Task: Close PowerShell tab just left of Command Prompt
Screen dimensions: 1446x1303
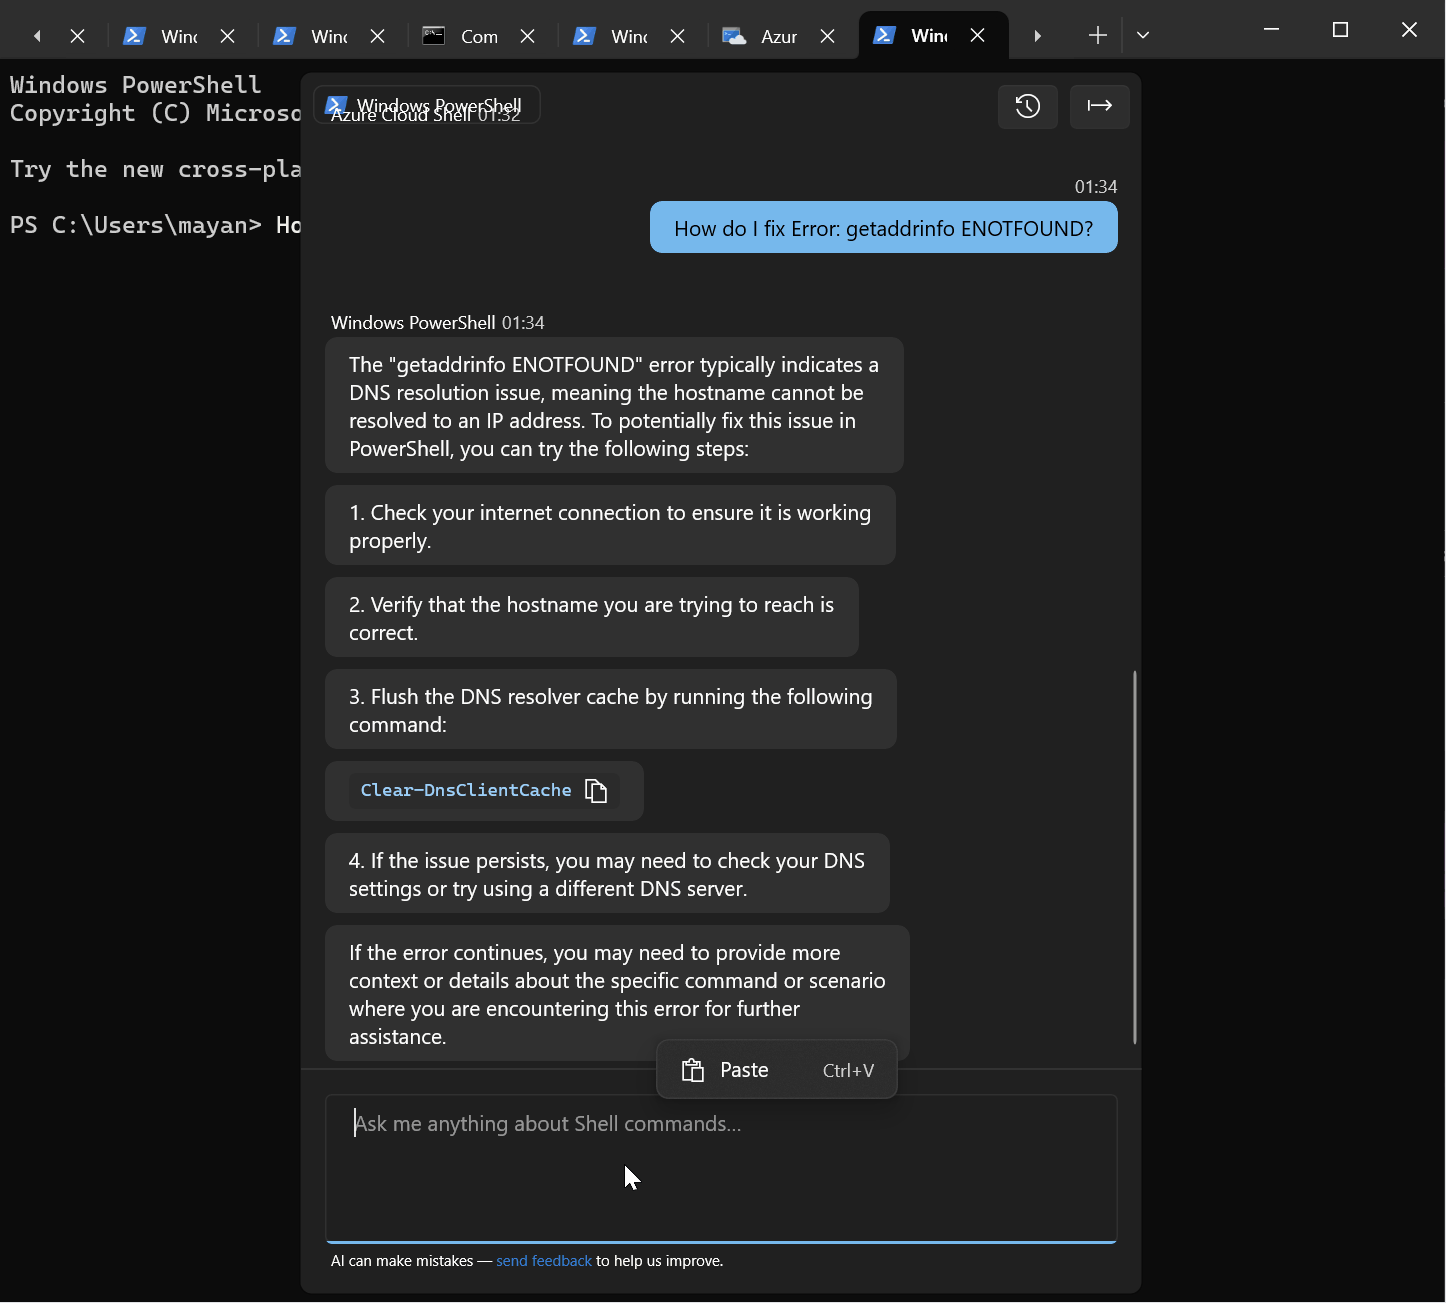Action: tap(377, 36)
